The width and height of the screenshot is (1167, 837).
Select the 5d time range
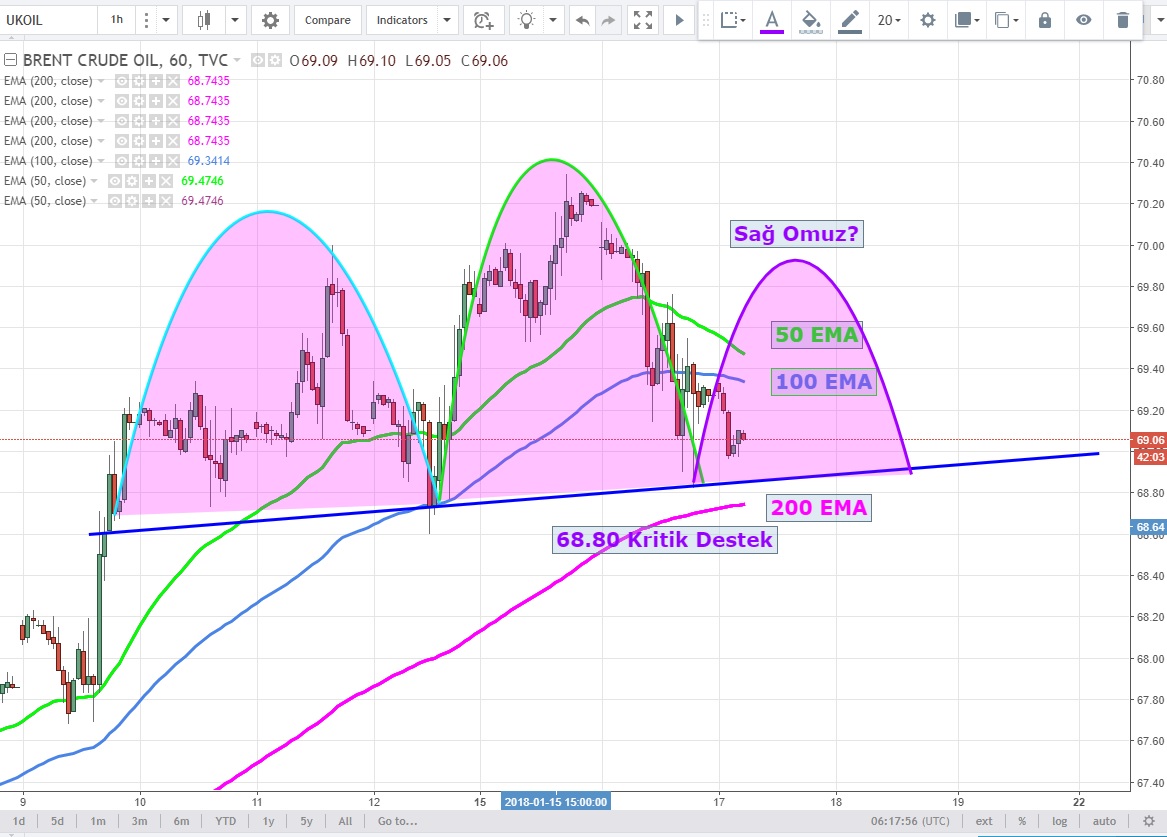[x=58, y=821]
